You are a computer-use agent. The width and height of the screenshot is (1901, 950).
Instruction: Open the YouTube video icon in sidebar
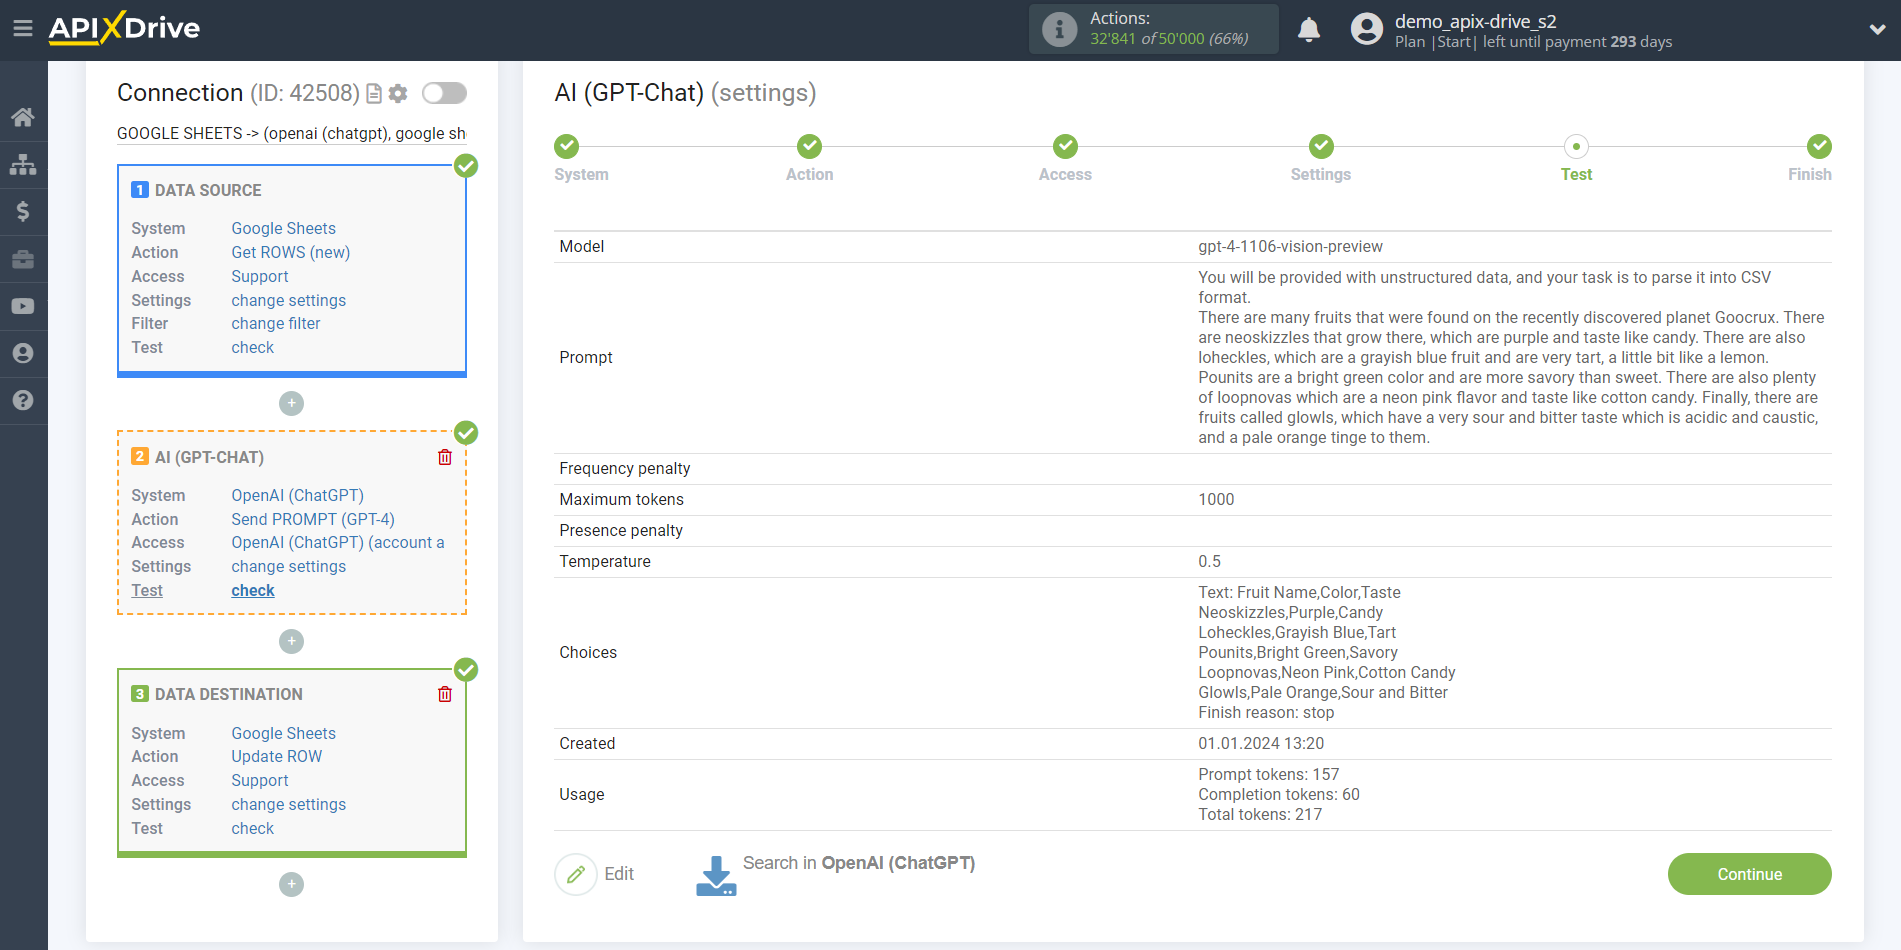pos(23,306)
